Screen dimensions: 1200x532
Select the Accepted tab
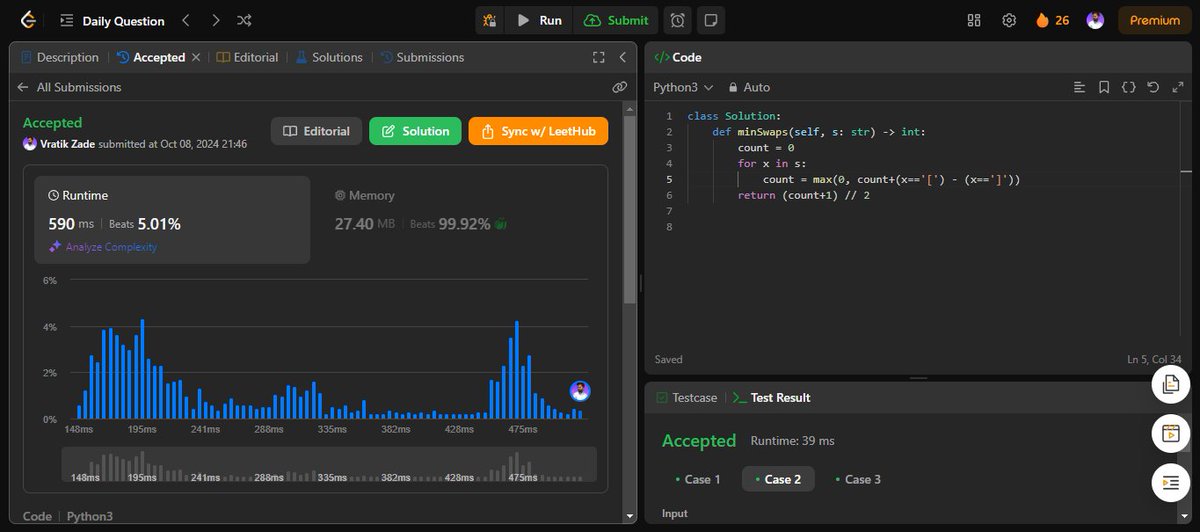pos(151,57)
